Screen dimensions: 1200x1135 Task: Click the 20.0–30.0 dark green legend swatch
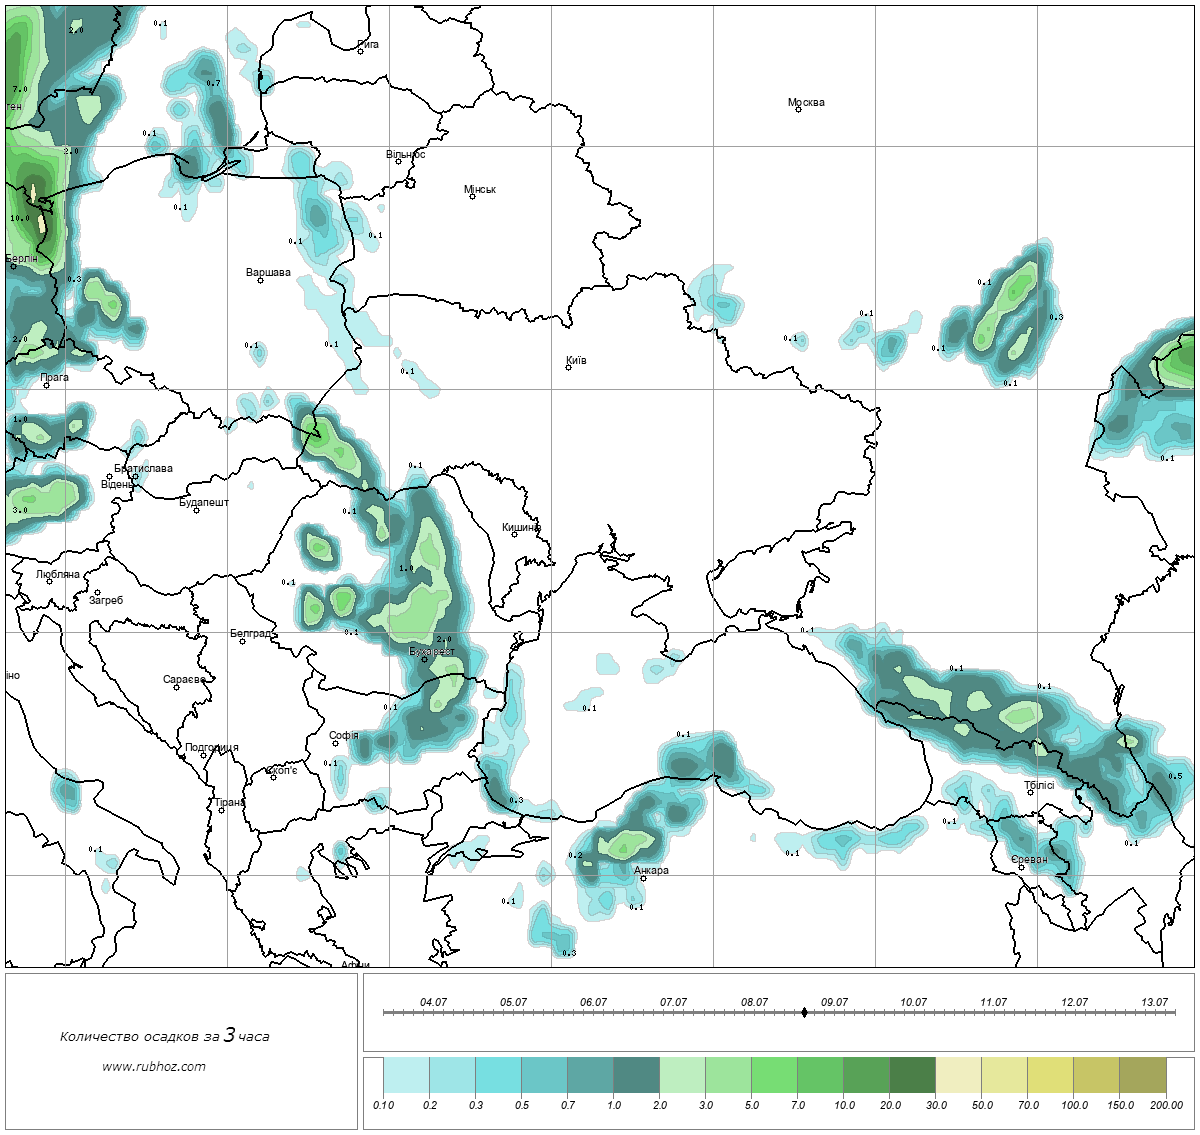coord(912,1076)
